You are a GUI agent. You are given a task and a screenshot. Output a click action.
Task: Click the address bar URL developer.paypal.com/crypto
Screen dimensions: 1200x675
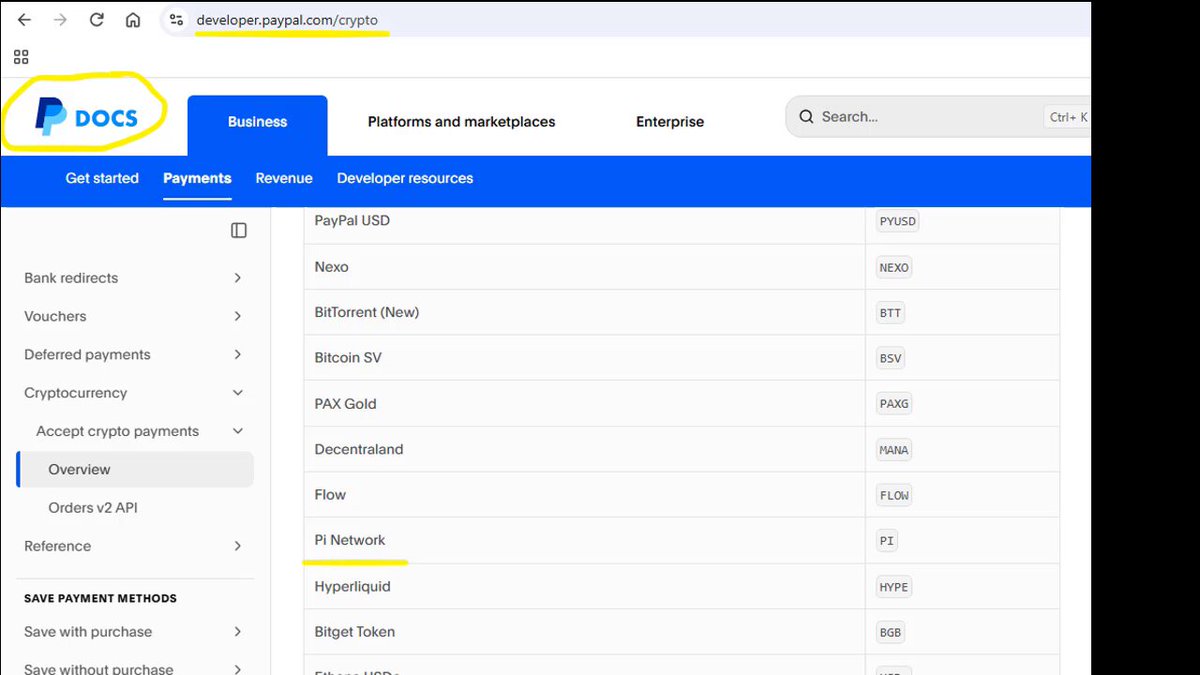pos(287,20)
